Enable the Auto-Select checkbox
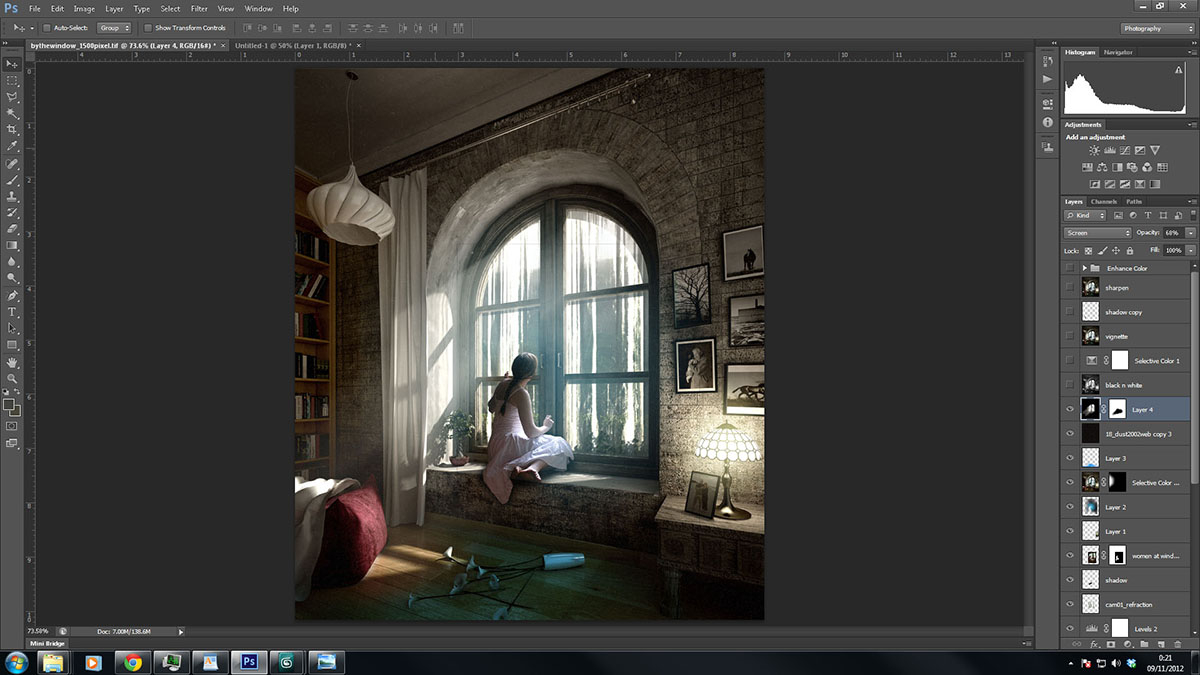 47,28
